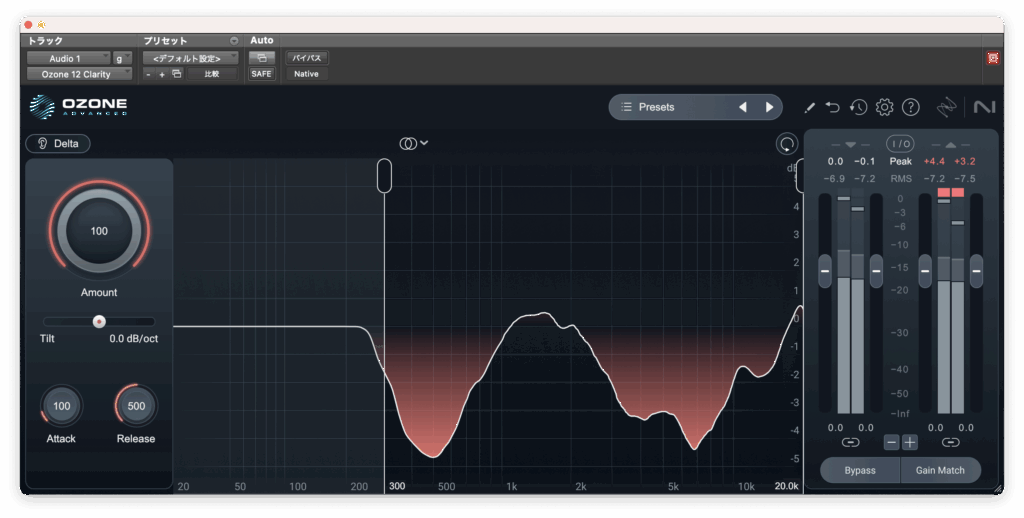The image size is (1024, 518).
Task: Open the Ozone settings gear
Action: [884, 107]
